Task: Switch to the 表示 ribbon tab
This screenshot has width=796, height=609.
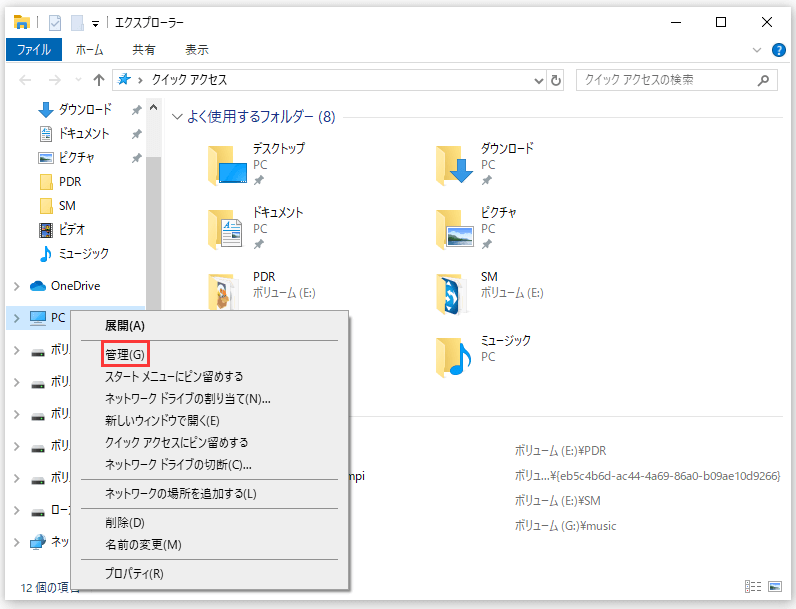Action: 197,49
